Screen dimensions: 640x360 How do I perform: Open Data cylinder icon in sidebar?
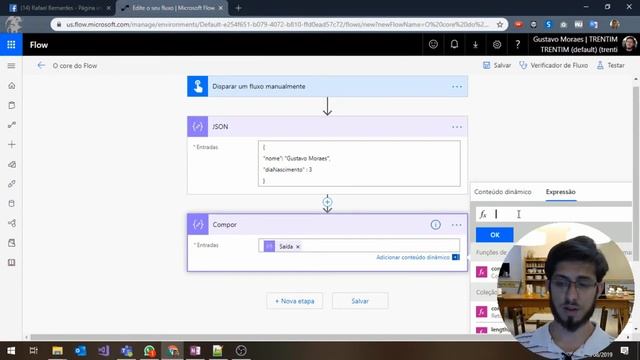11,203
